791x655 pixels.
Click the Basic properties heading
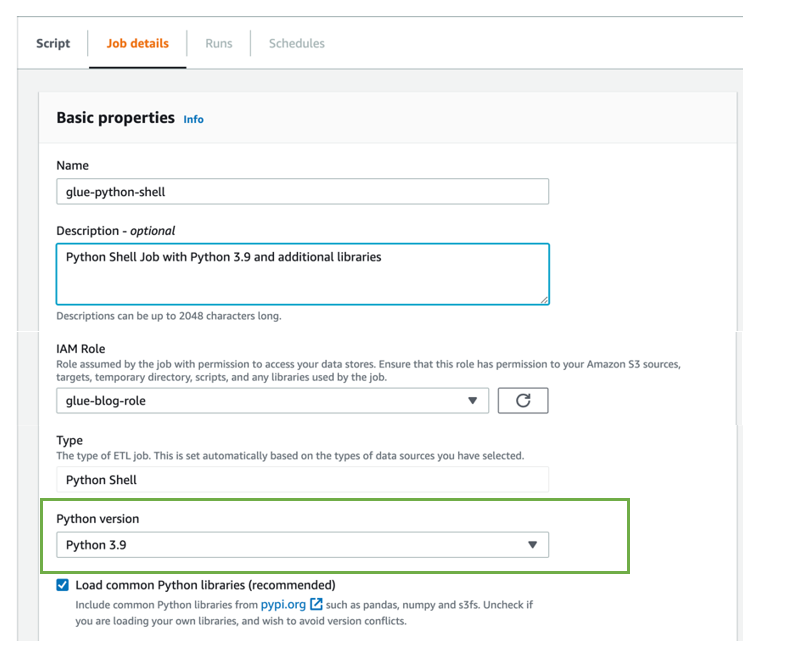(115, 118)
